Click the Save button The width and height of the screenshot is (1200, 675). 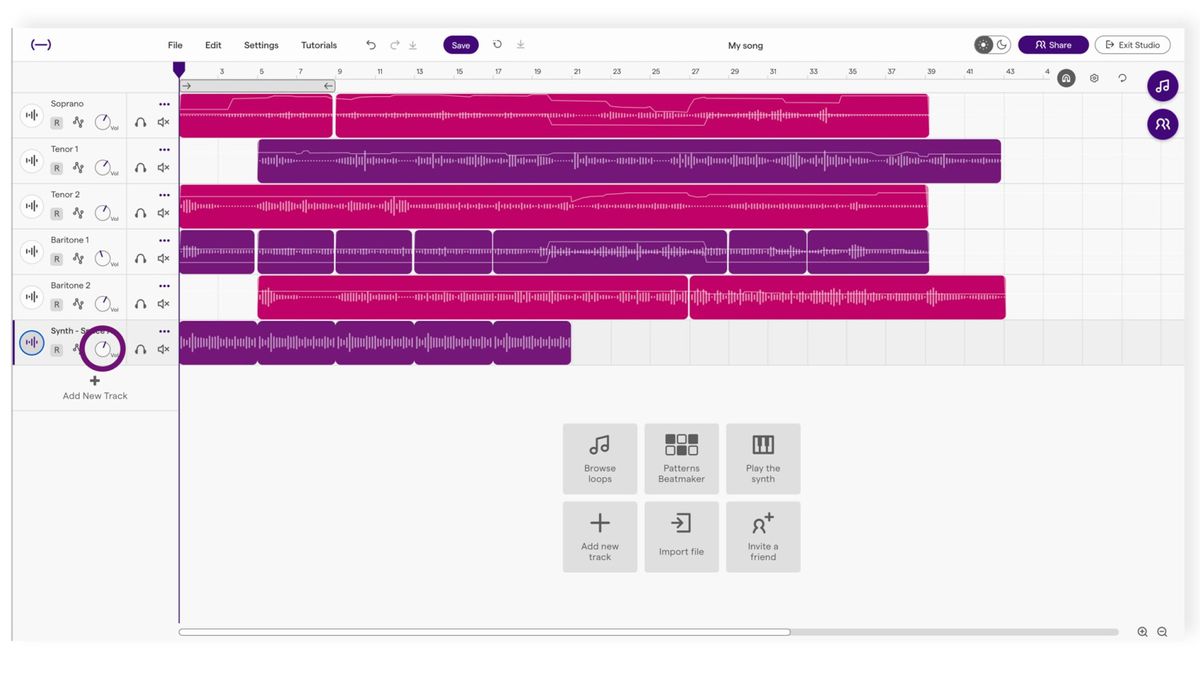460,44
